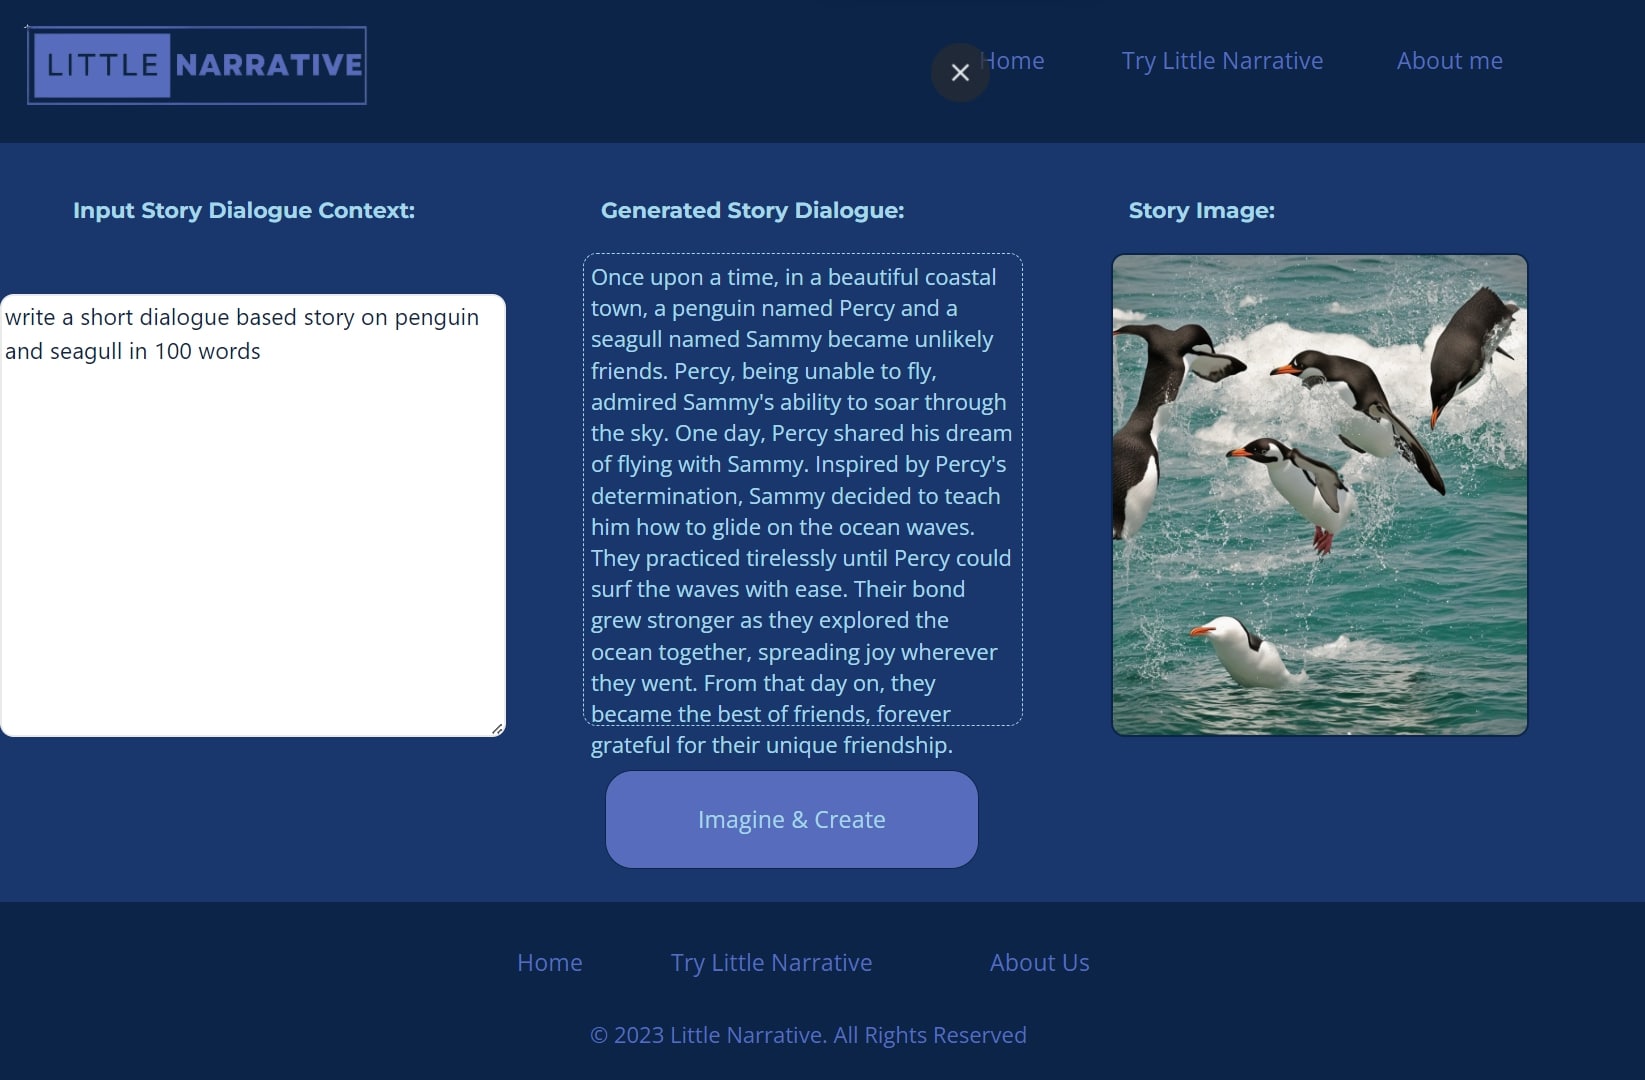The width and height of the screenshot is (1645, 1080).
Task: Click the 'Generated Story Dialogue:' heading
Action: (x=752, y=210)
